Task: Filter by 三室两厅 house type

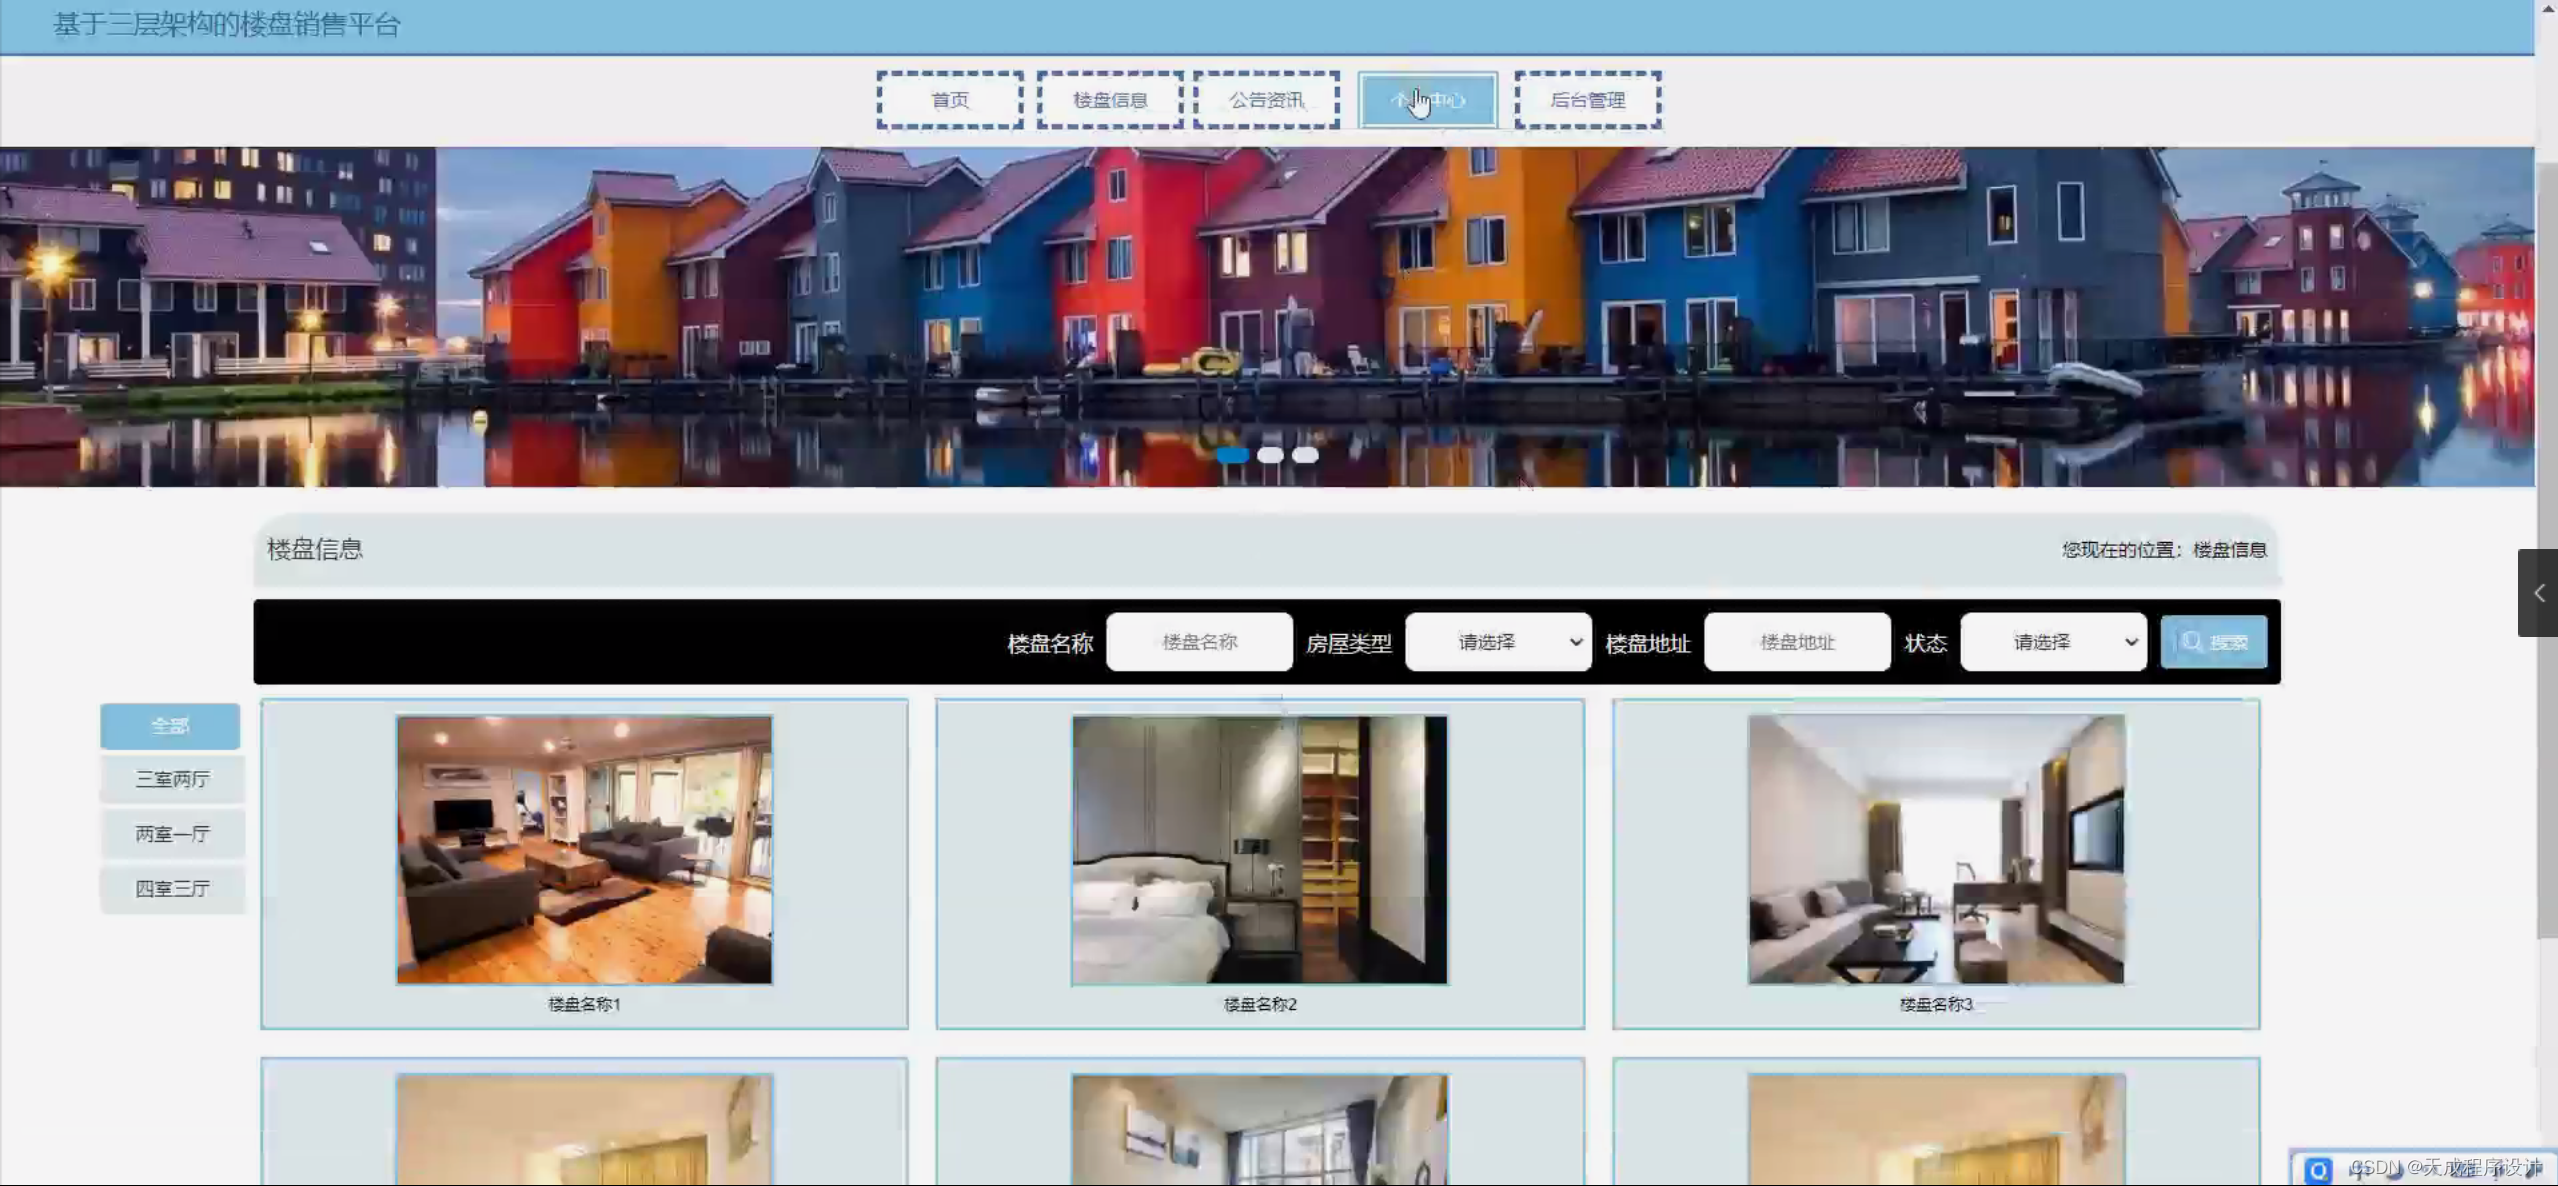Action: 172,779
